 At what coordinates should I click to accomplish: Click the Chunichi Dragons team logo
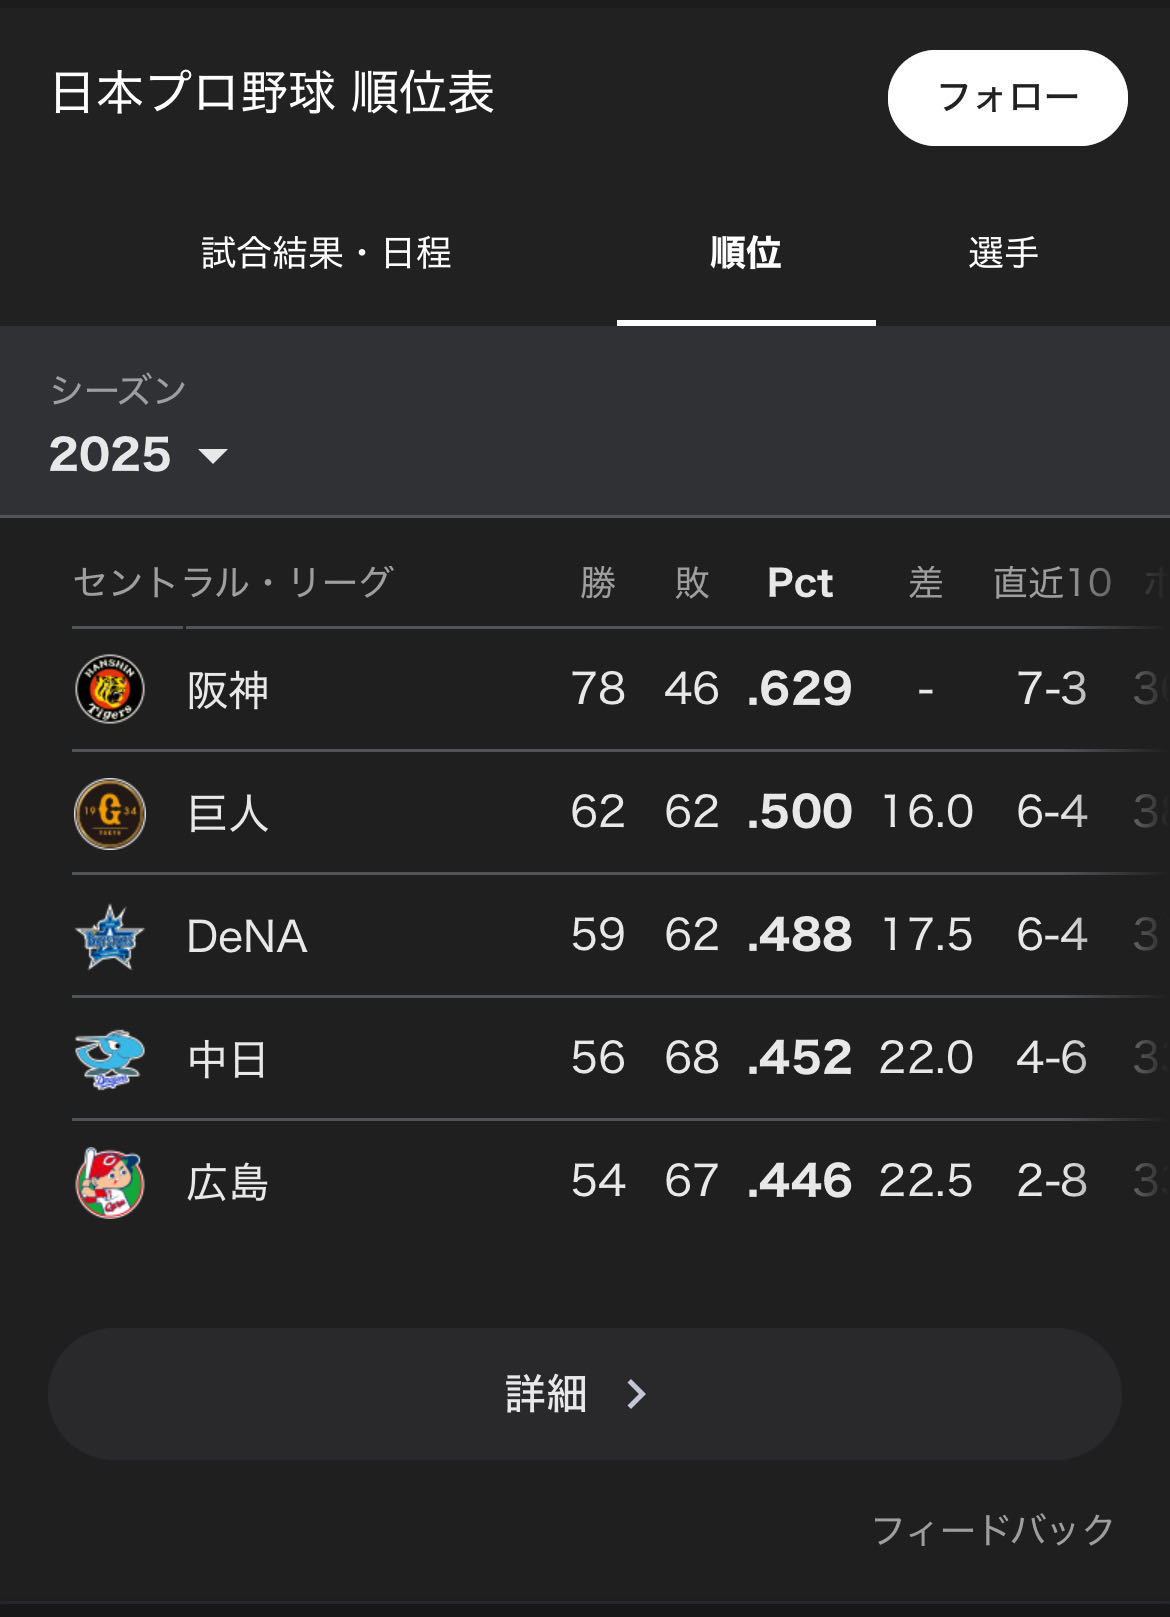[x=110, y=1059]
